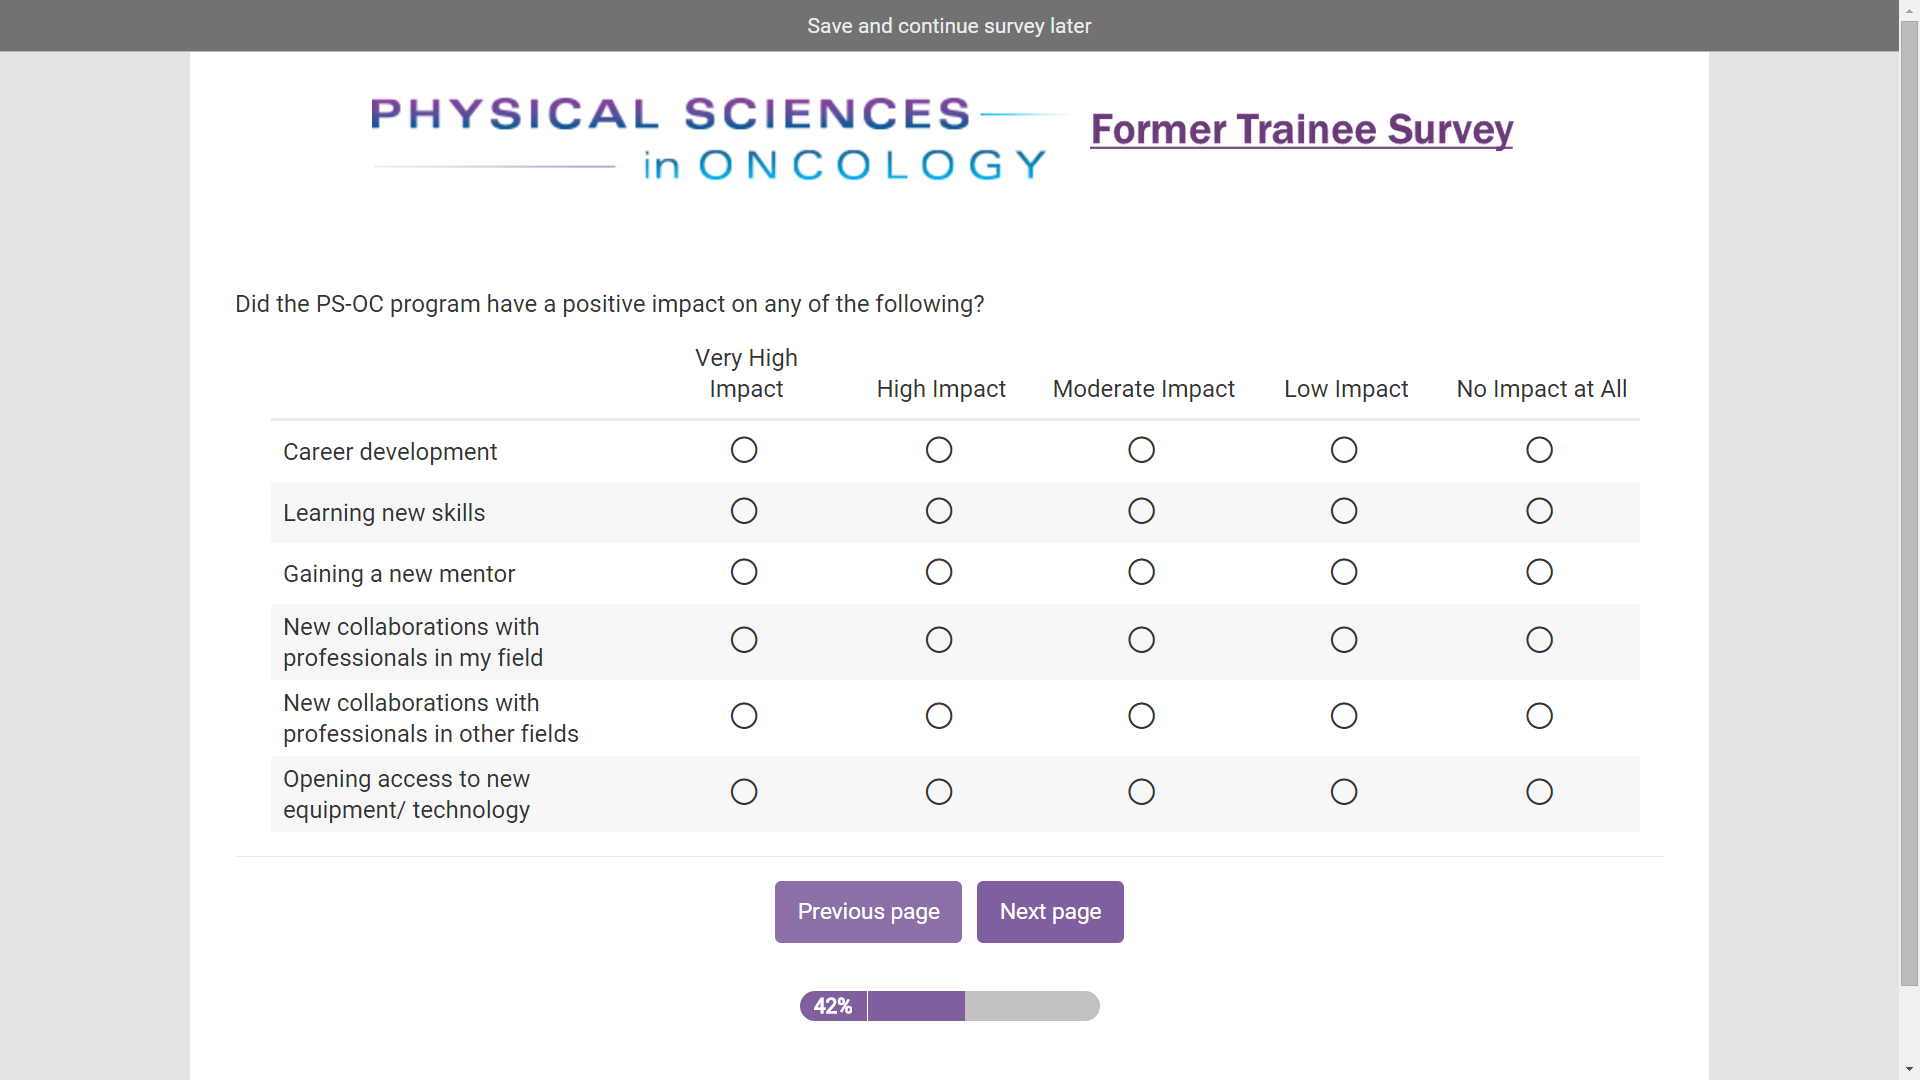Mark Moderate Impact for Gaining a new mentor
The image size is (1920, 1080).
point(1141,572)
